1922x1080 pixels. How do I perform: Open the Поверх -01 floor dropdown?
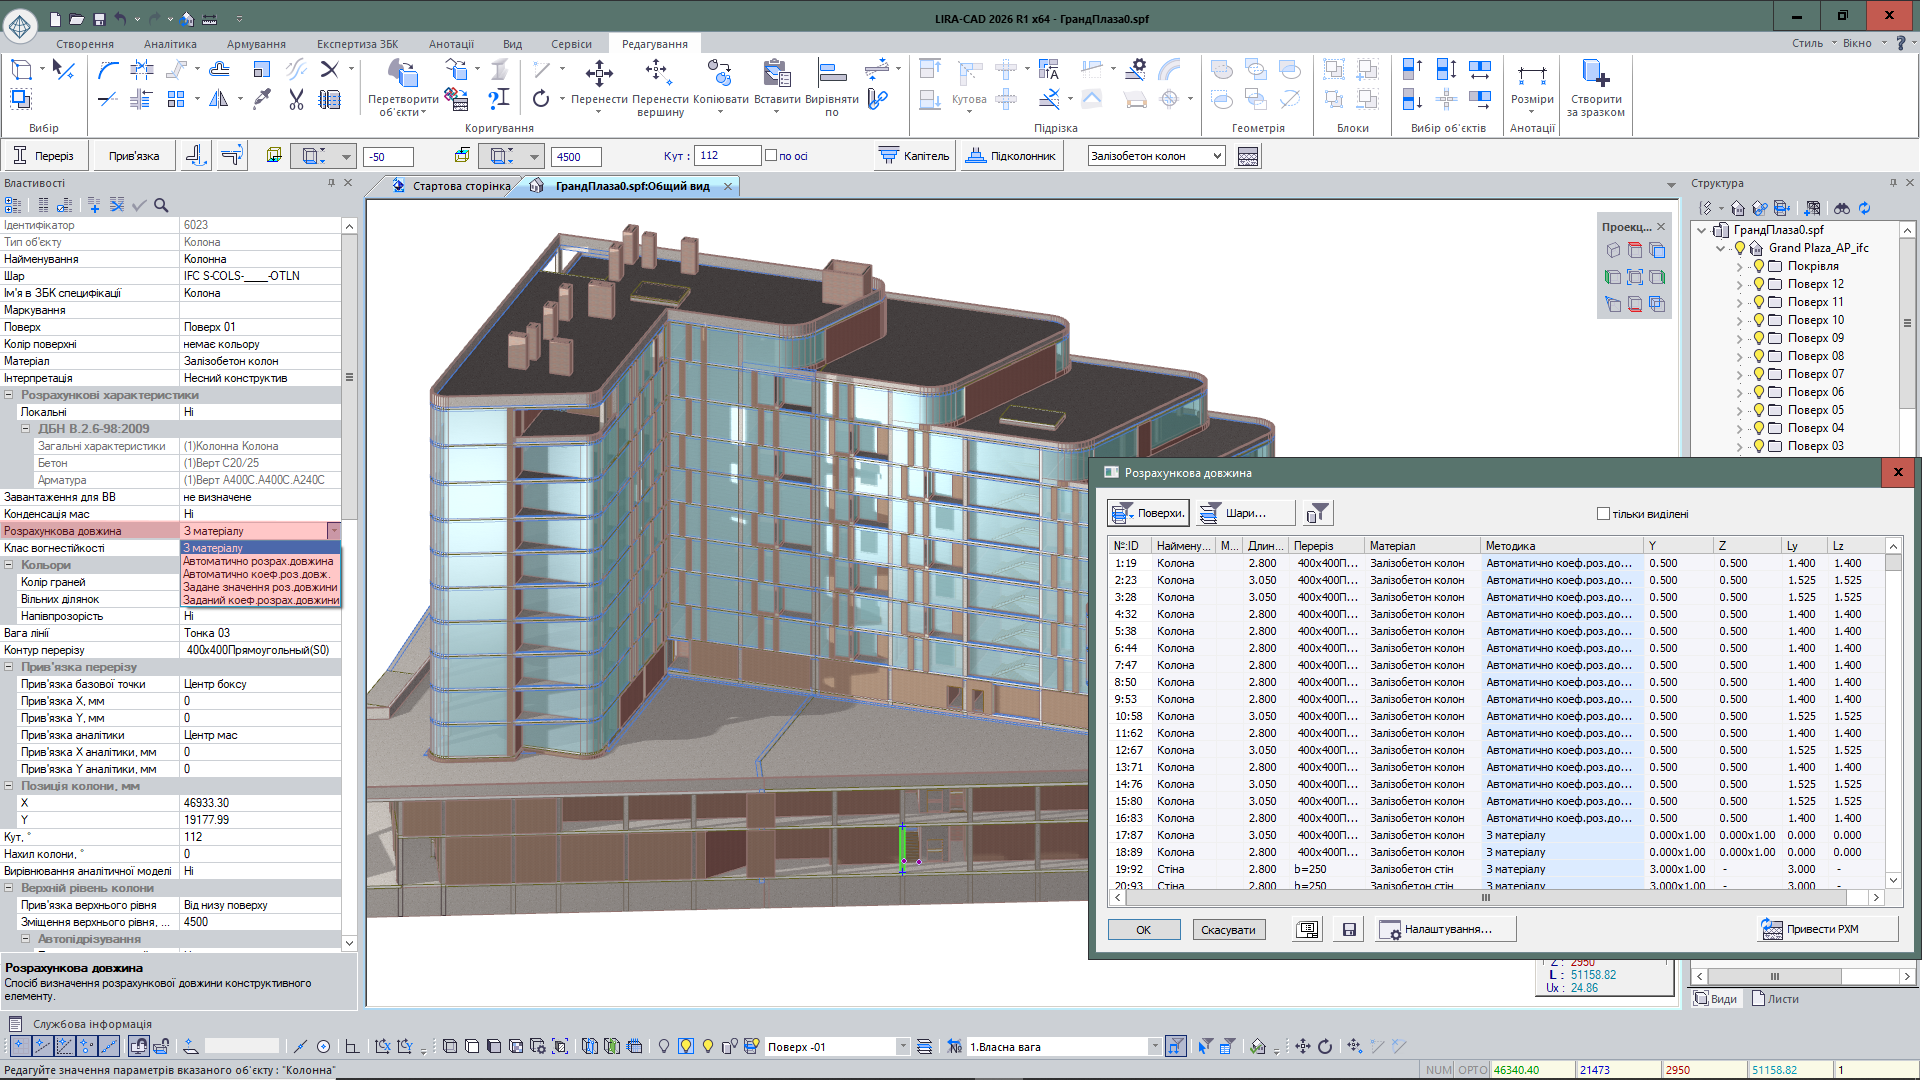pyautogui.click(x=902, y=1047)
